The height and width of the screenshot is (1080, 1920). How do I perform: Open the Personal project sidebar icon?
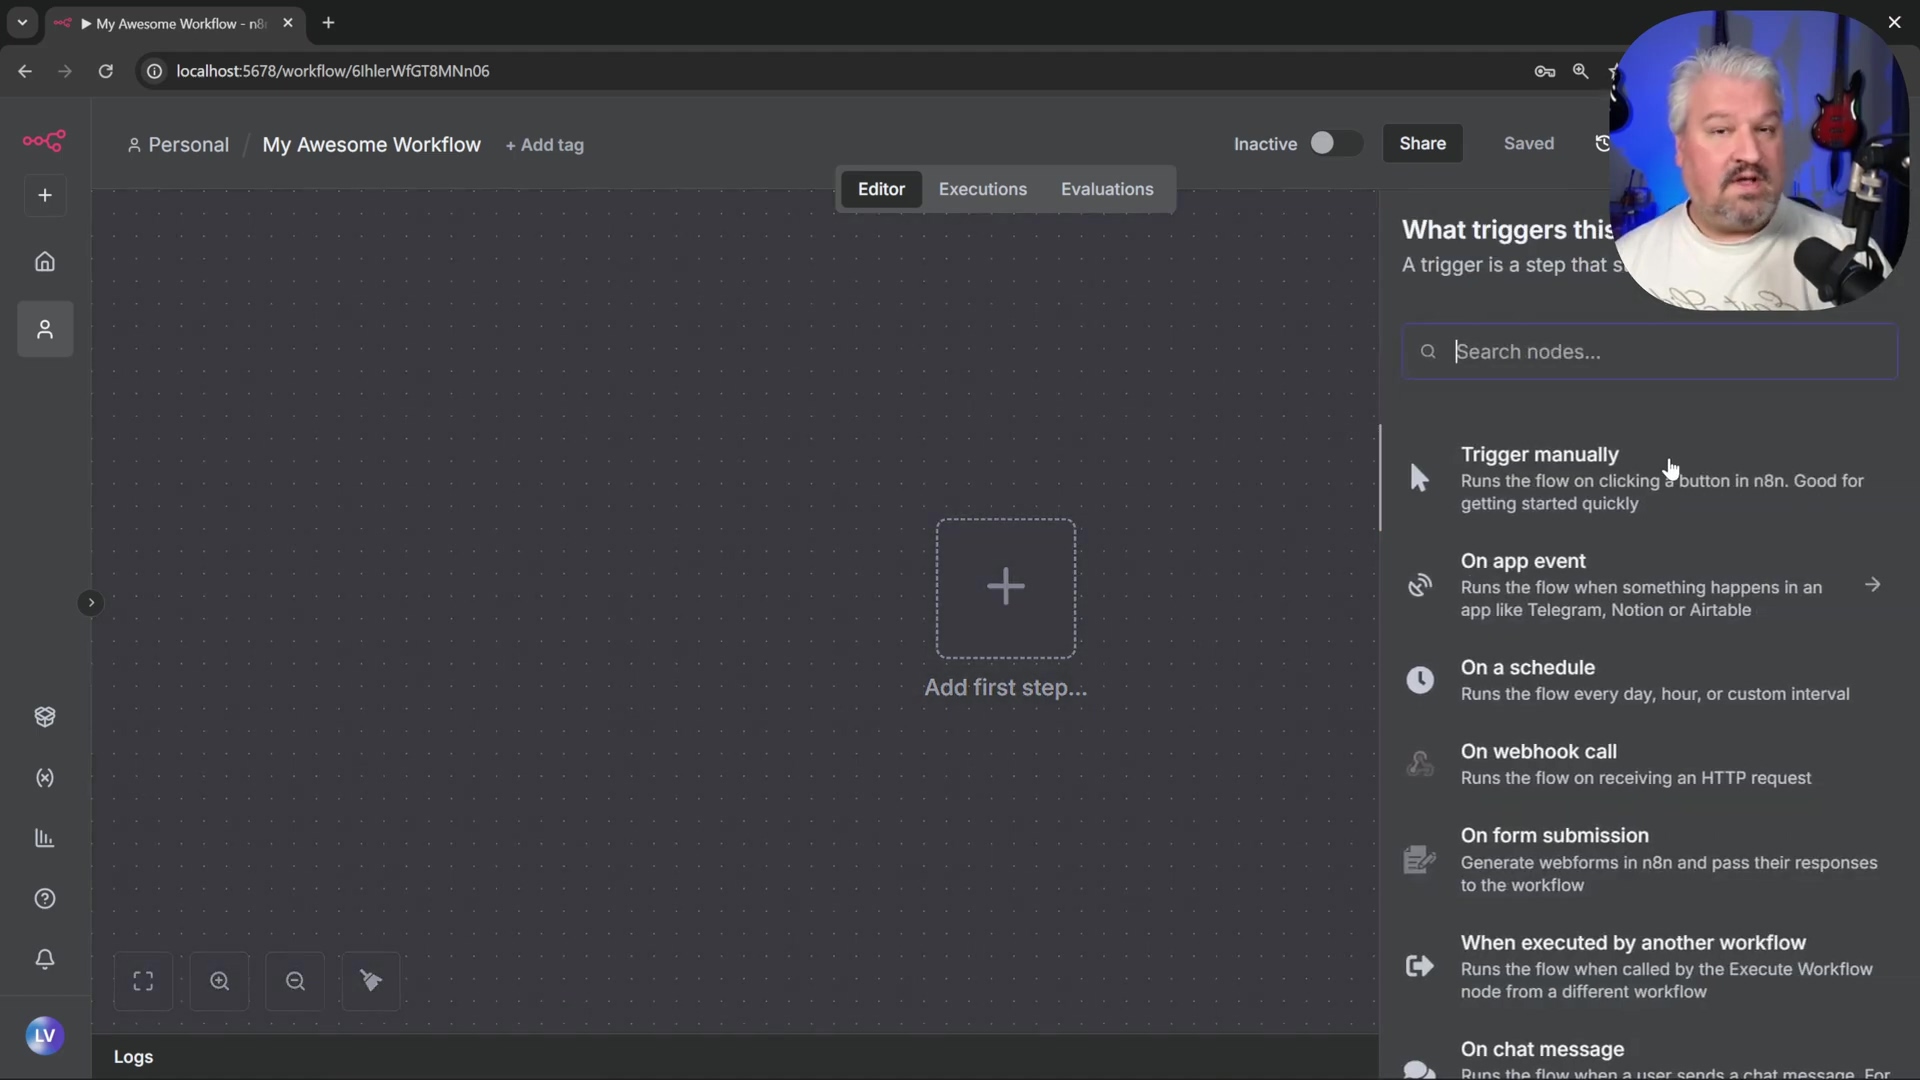point(45,330)
